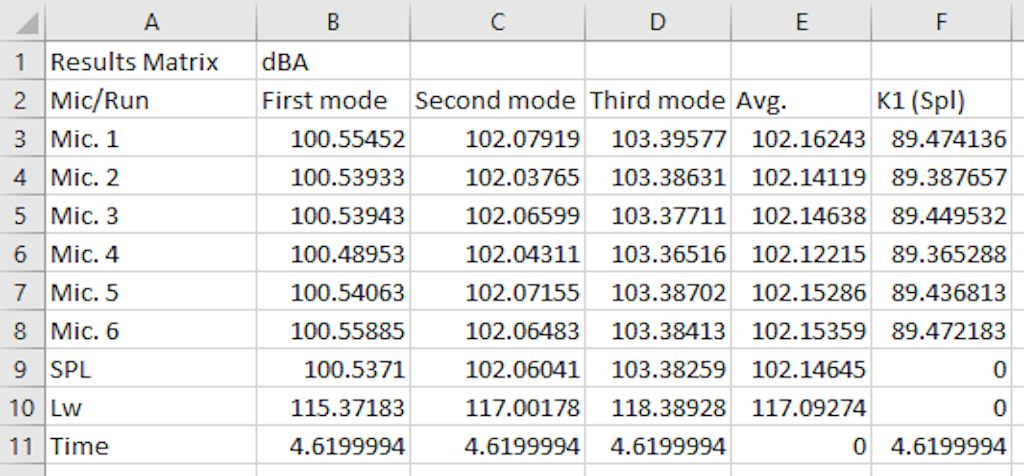1024x476 pixels.
Task: Click cell with value 100.55452
Action: 333,139
